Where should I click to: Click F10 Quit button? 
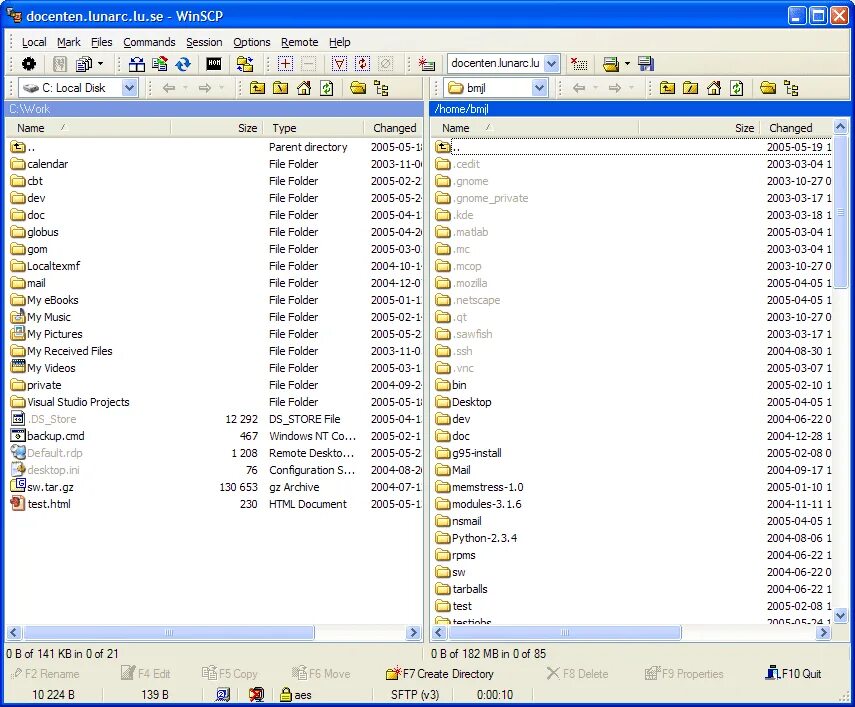[x=793, y=674]
